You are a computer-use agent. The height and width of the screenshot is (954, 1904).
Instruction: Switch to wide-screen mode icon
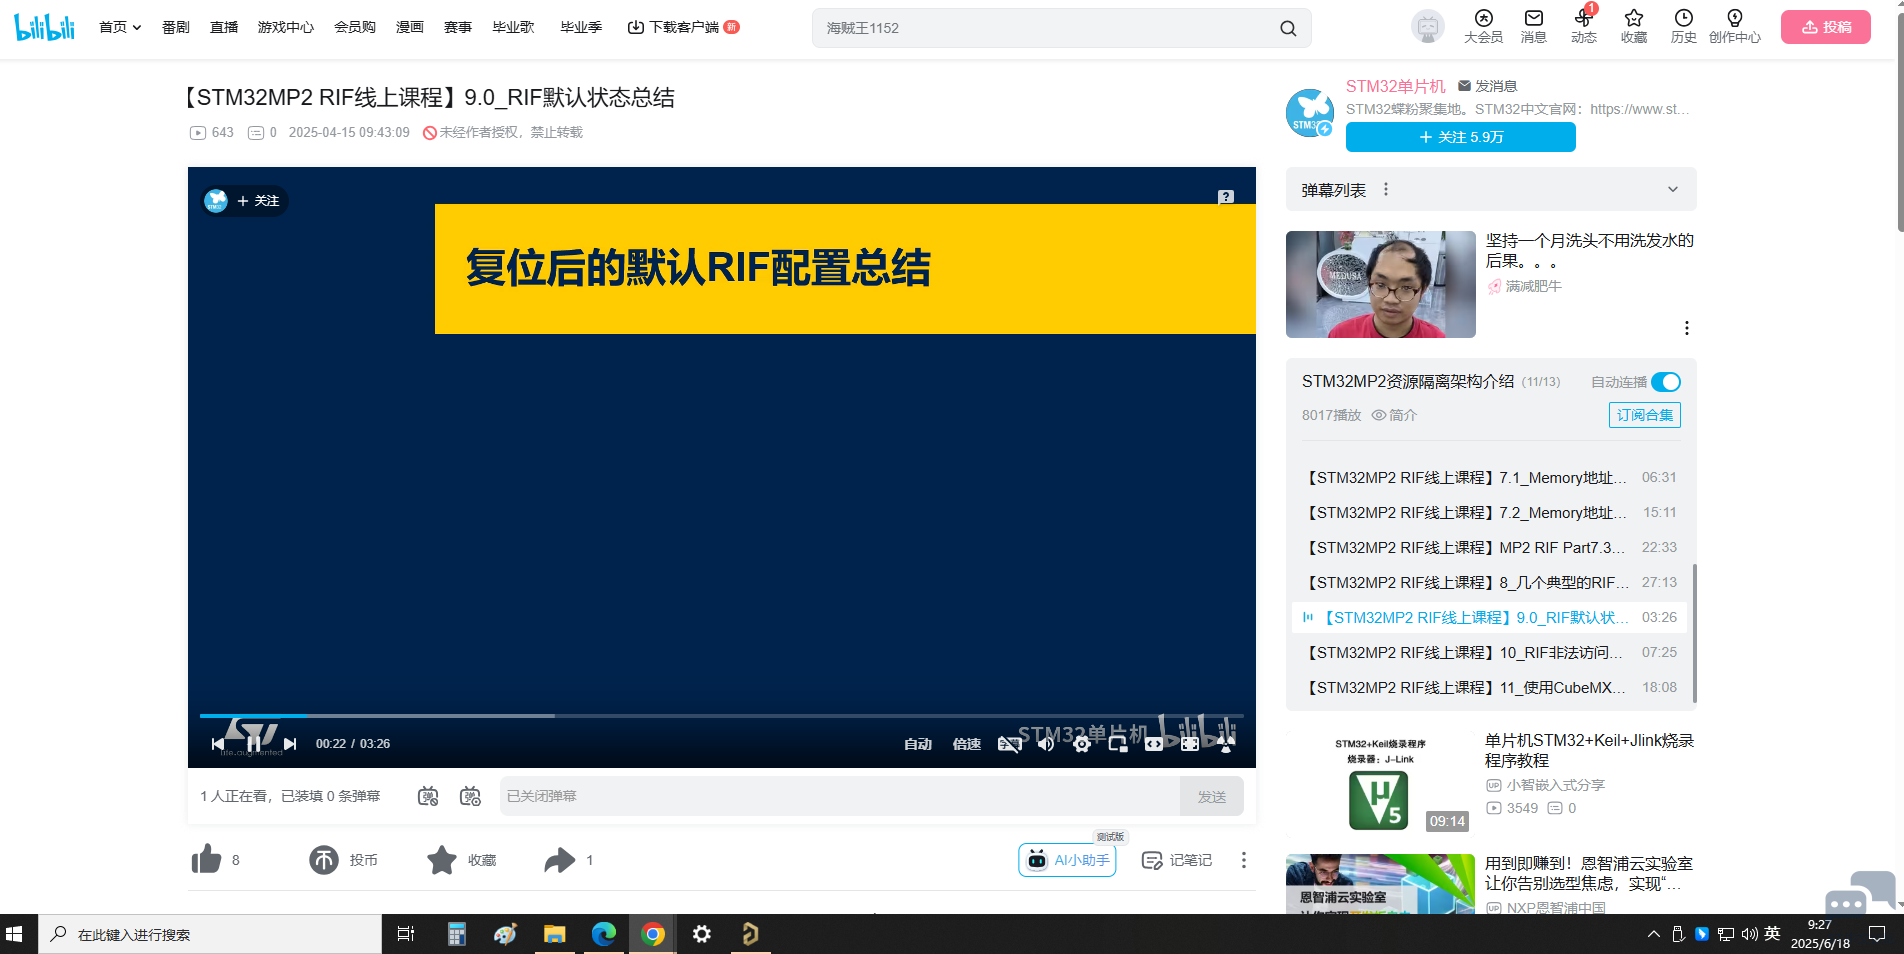click(1154, 744)
